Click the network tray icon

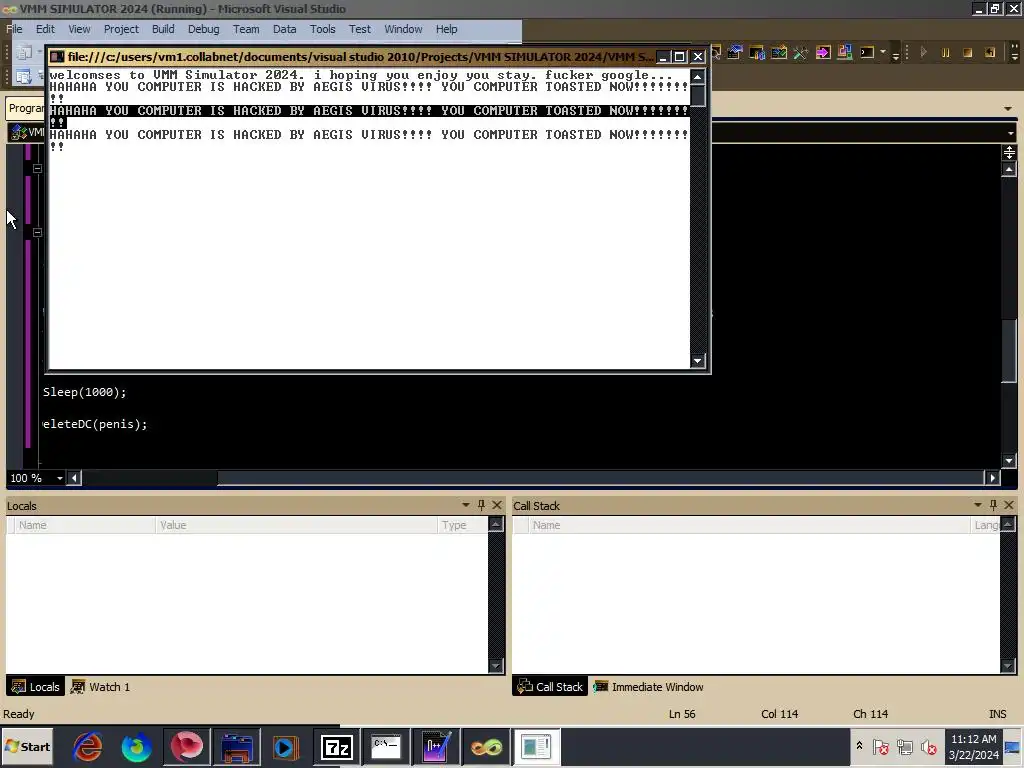[904, 746]
